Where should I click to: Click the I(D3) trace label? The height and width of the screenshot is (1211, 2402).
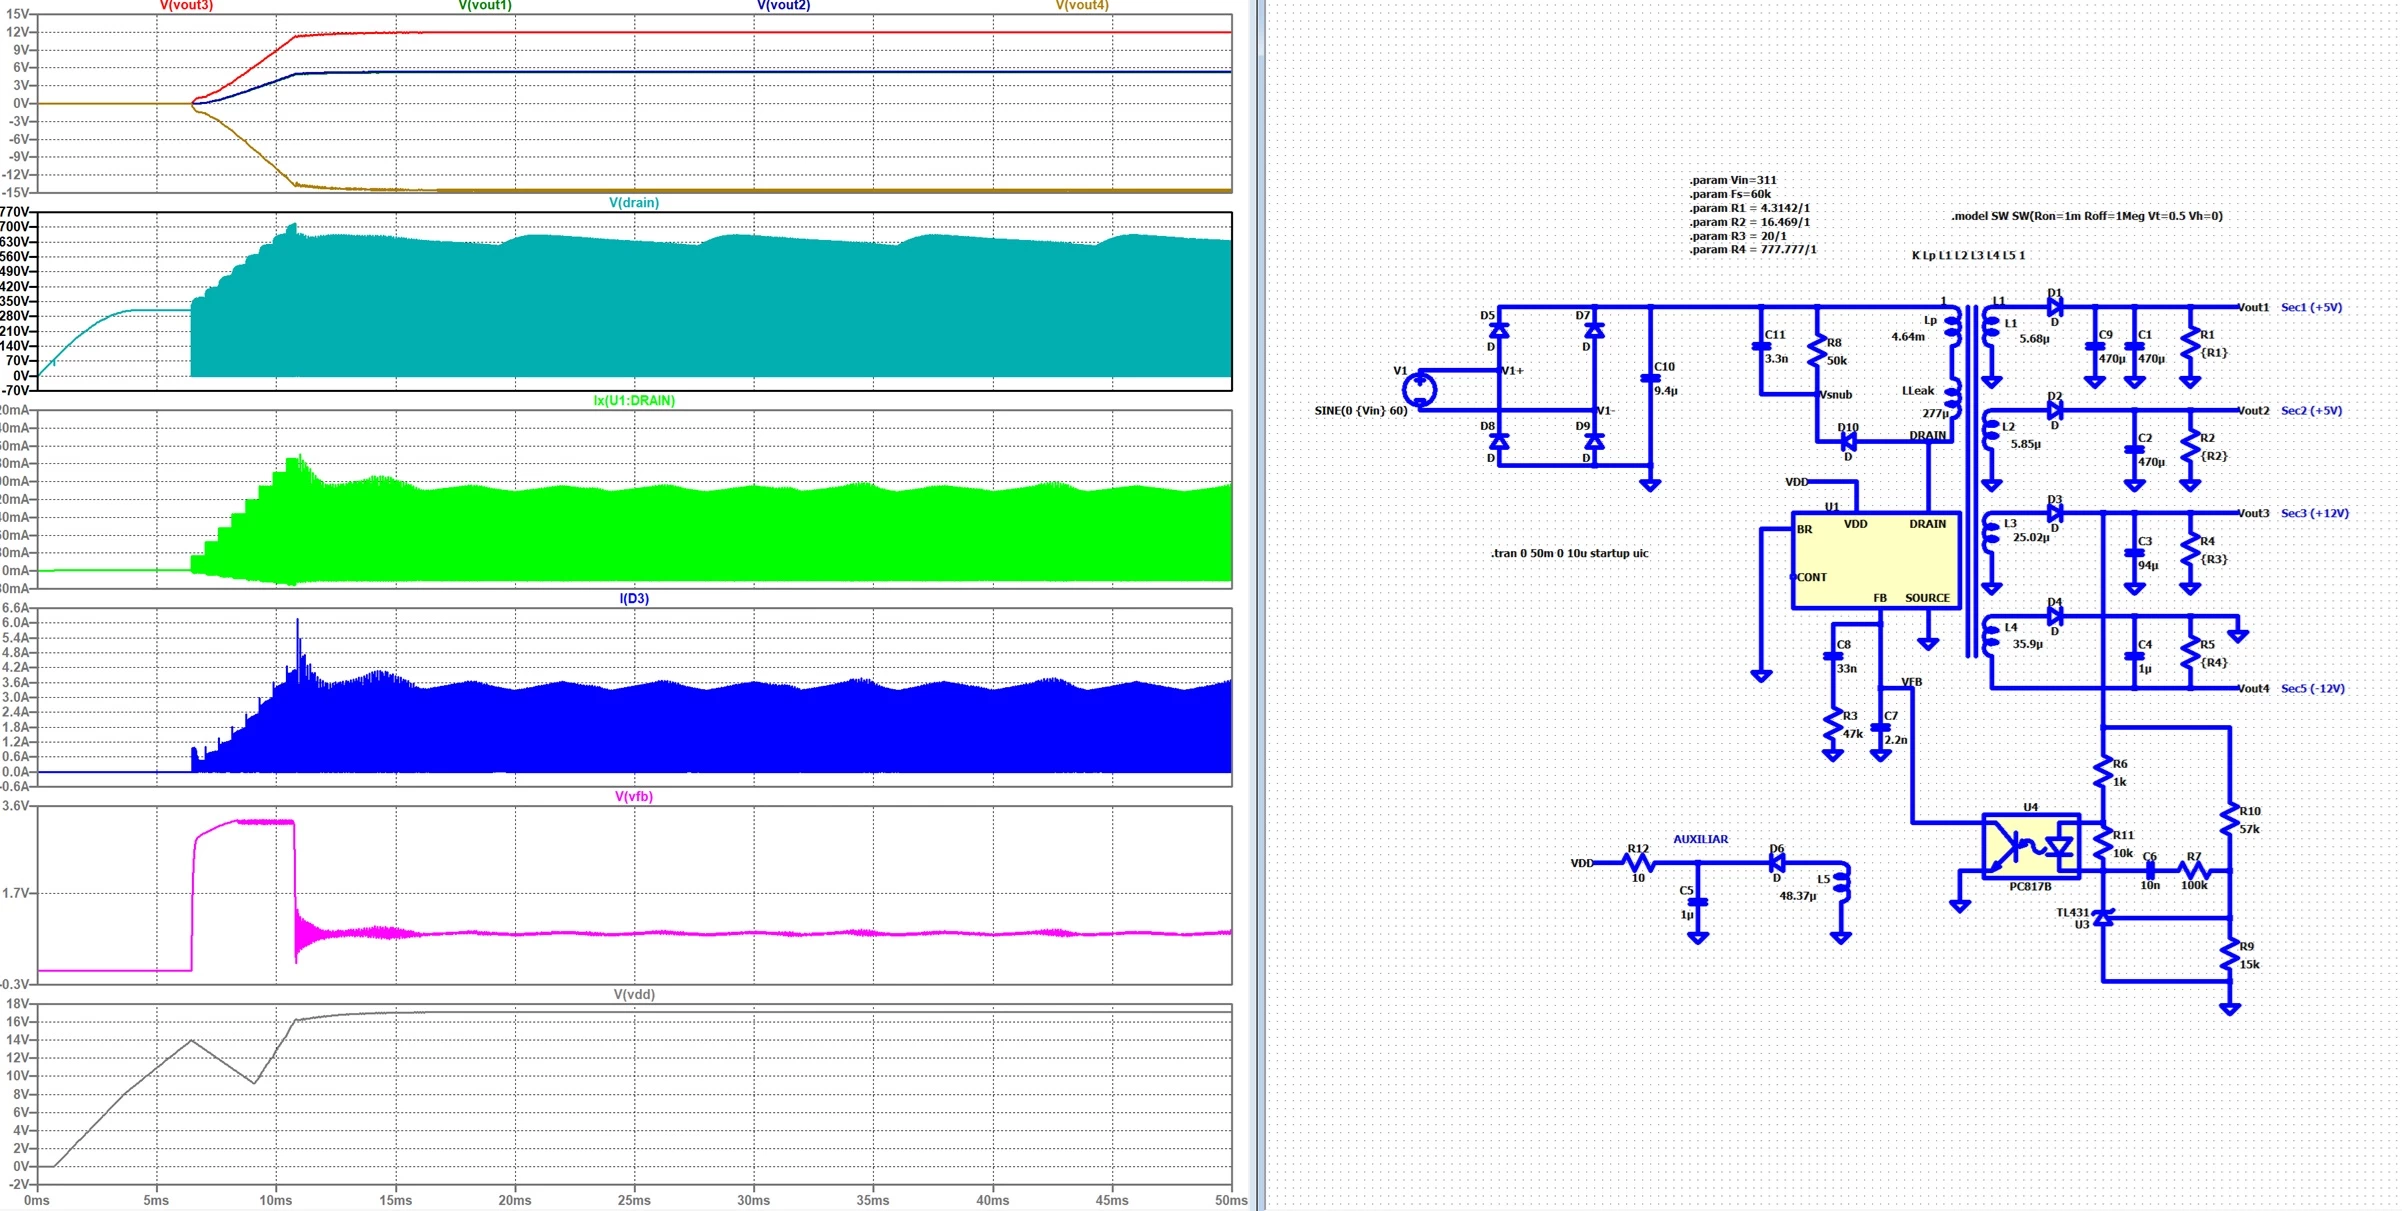pyautogui.click(x=634, y=599)
